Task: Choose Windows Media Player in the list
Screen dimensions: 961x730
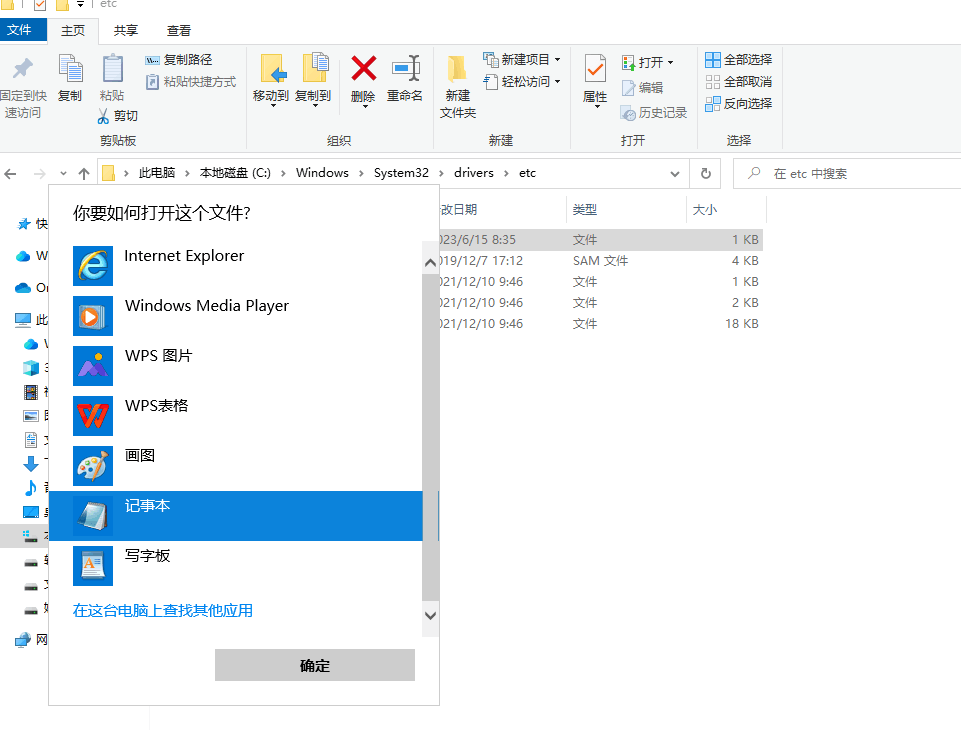Action: tap(235, 316)
